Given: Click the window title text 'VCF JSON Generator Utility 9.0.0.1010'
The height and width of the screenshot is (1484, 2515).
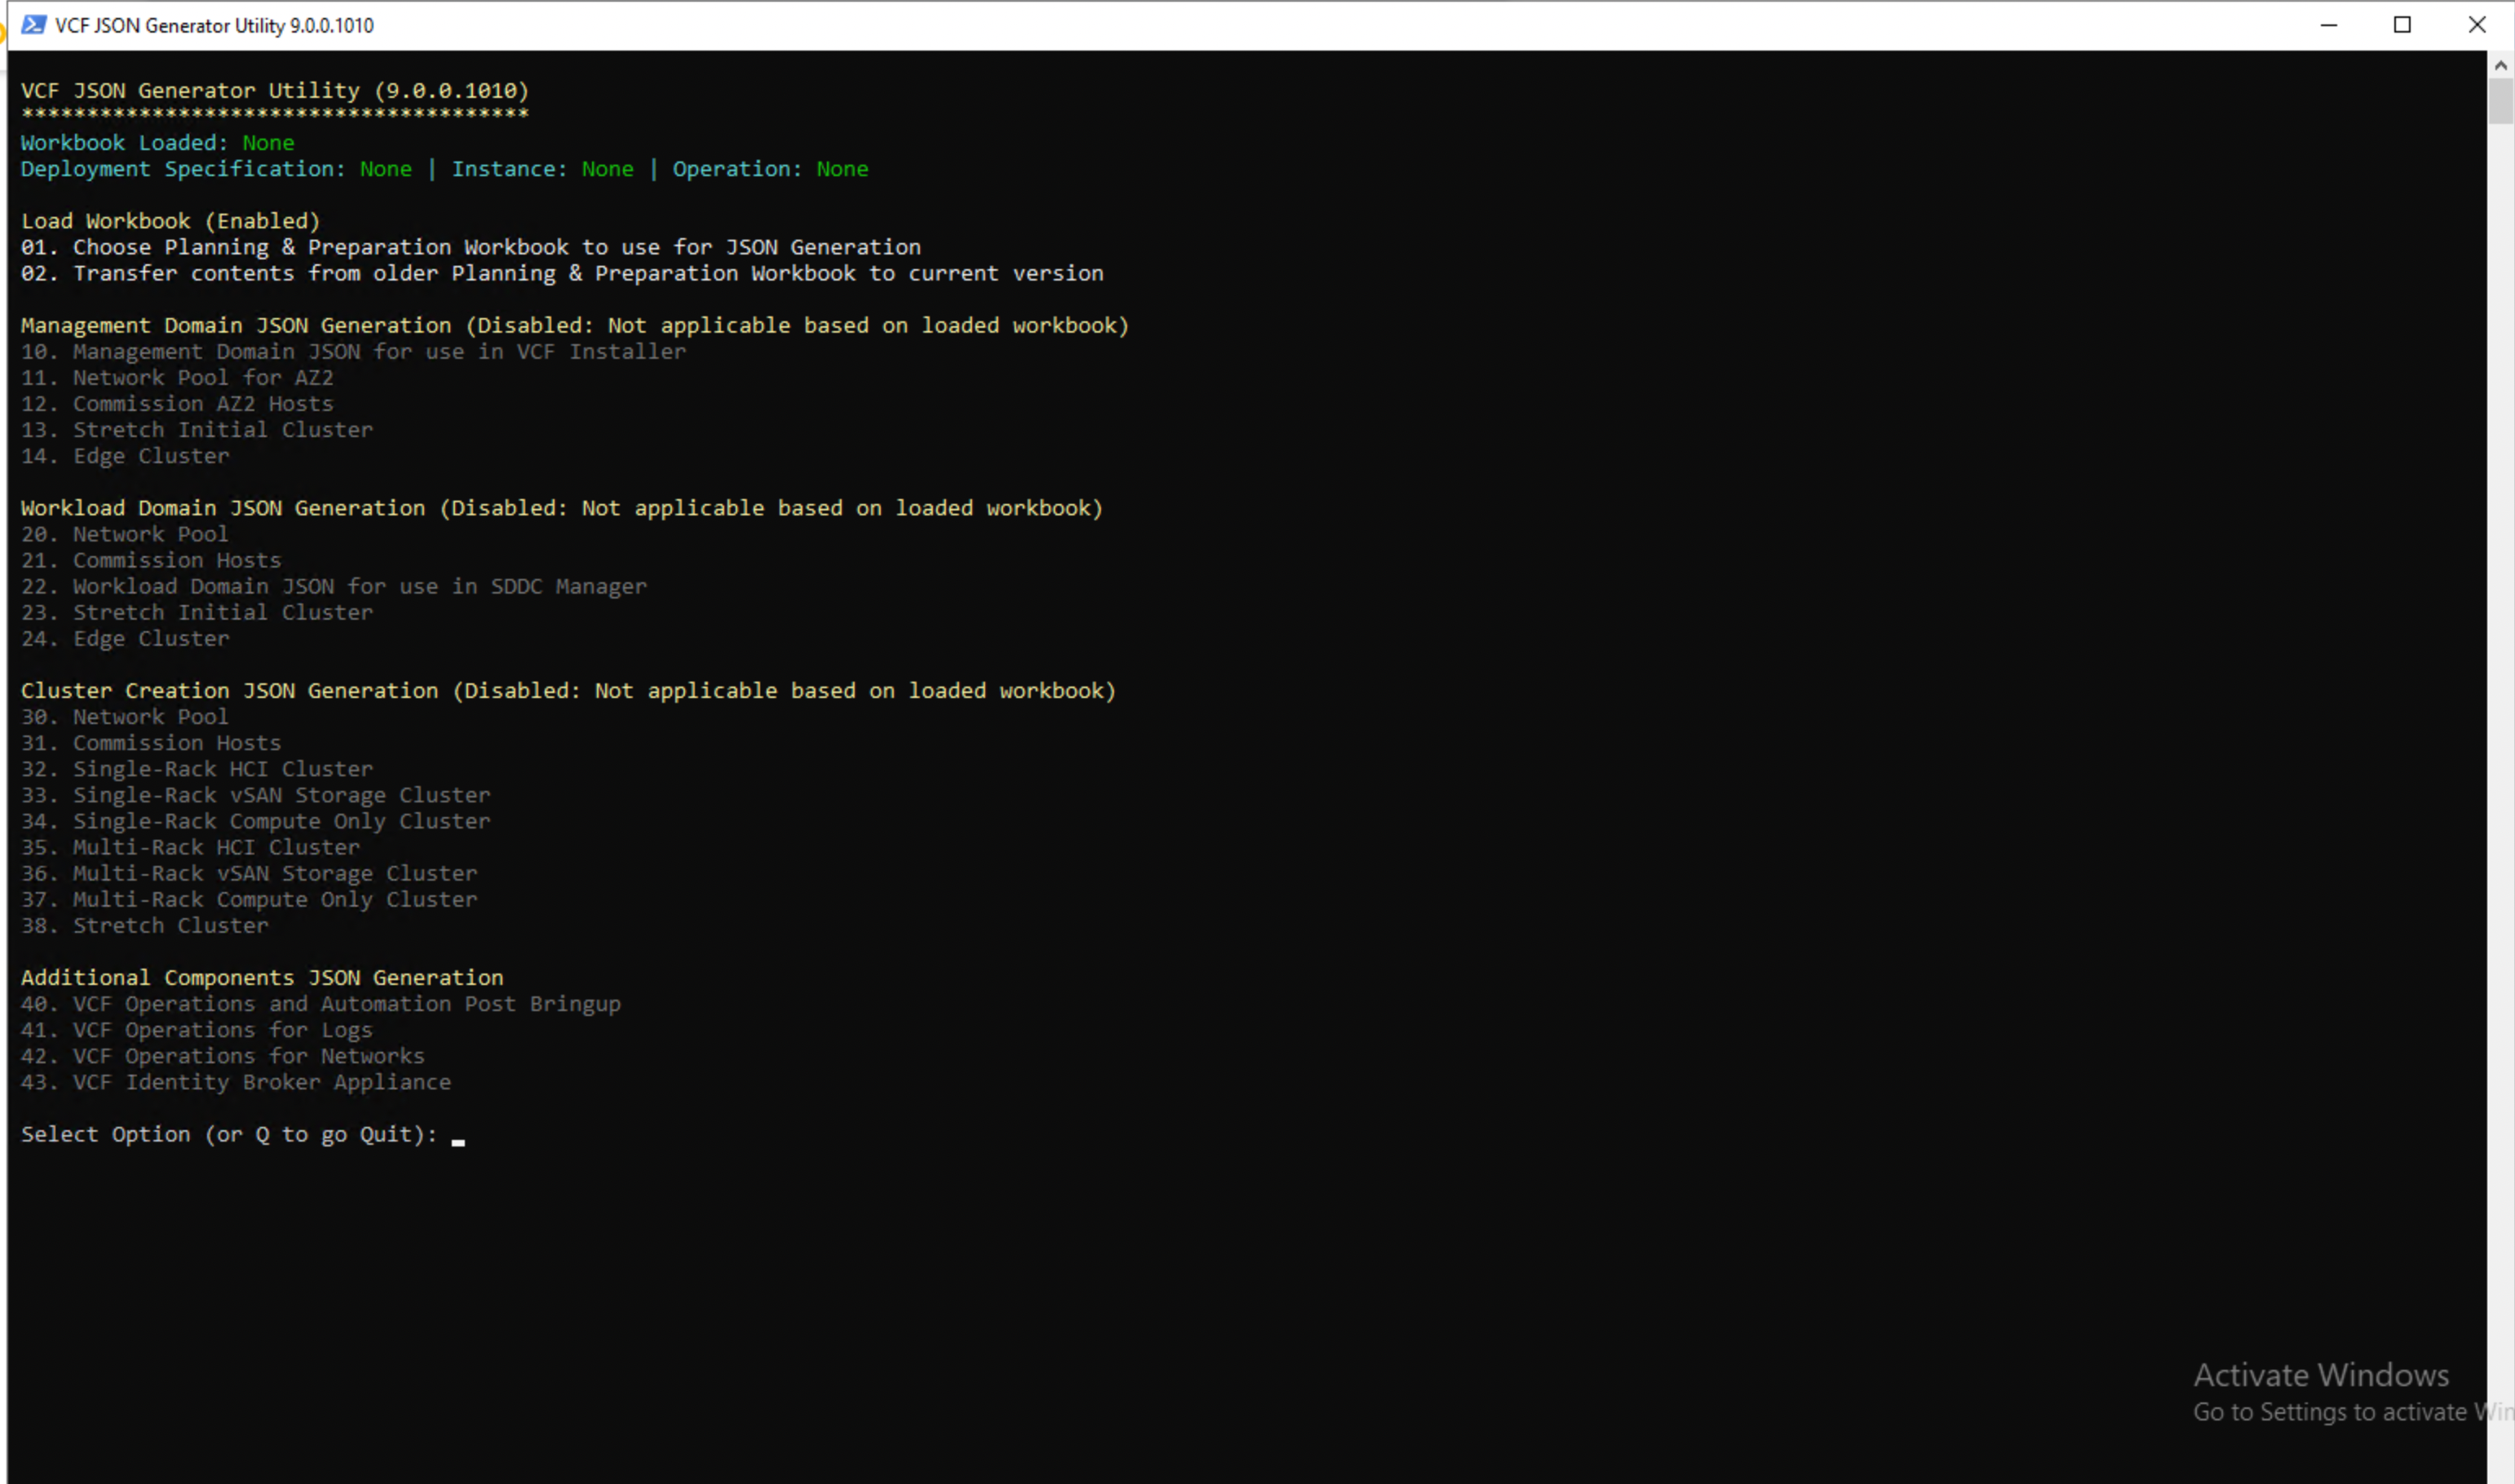Looking at the screenshot, I should 214,25.
